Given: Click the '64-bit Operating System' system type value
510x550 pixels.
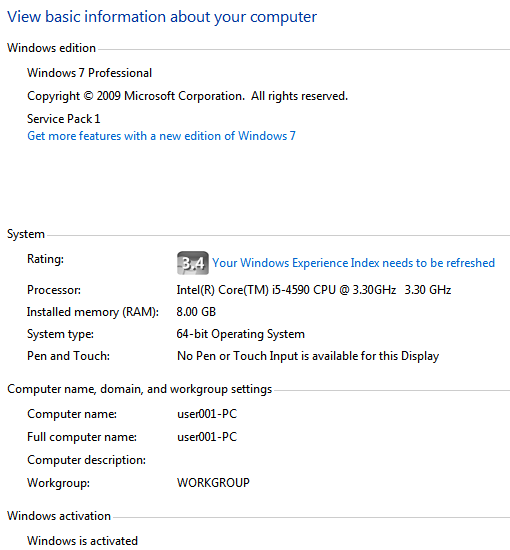Looking at the screenshot, I should pos(241,334).
